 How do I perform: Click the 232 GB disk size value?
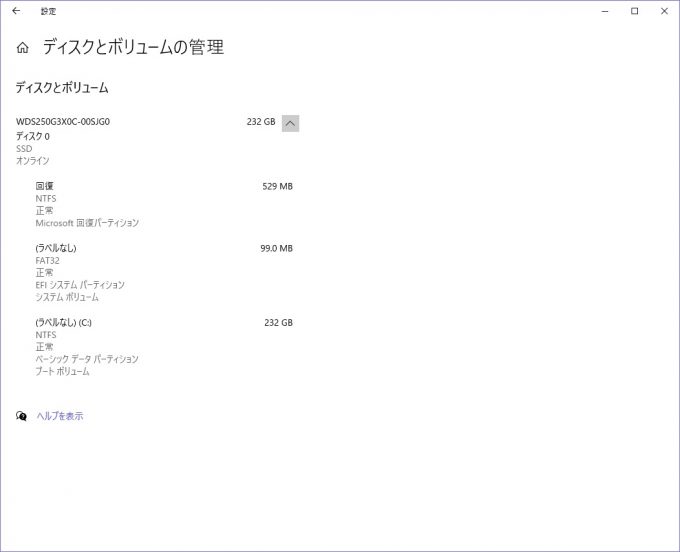261,121
